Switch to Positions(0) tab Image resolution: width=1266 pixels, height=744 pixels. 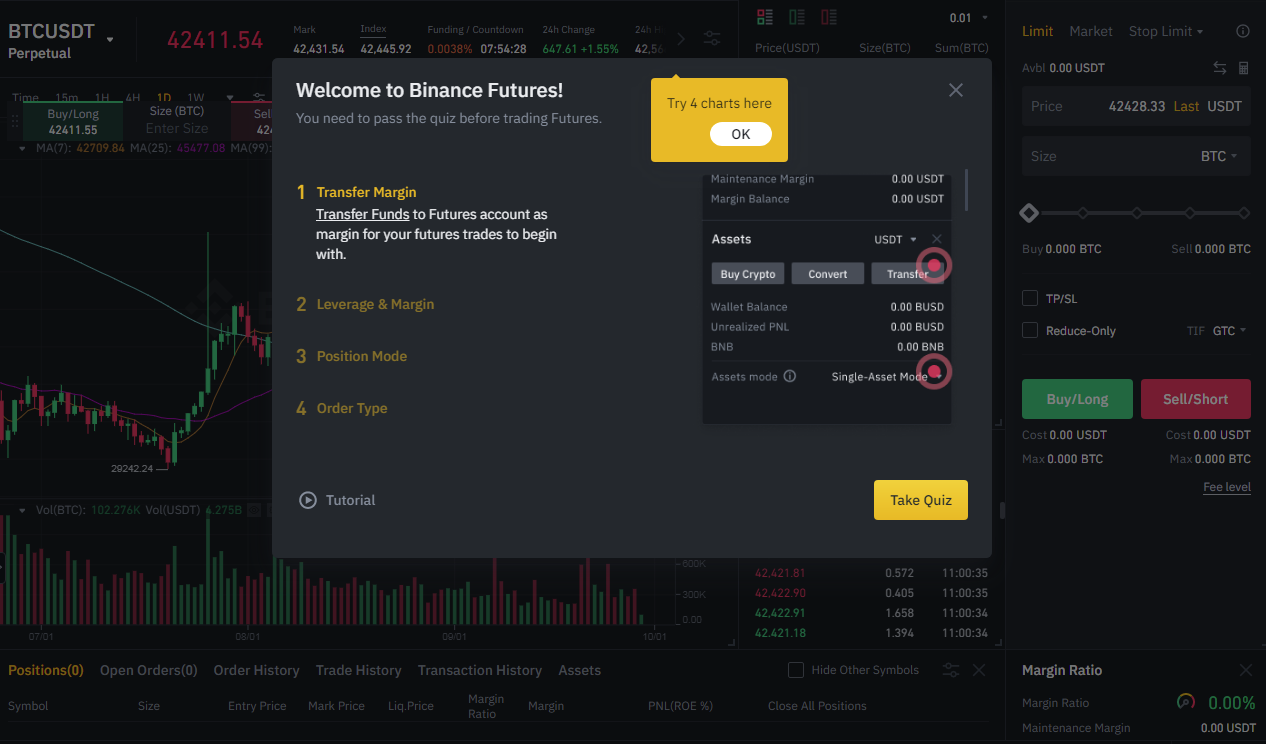pos(46,670)
